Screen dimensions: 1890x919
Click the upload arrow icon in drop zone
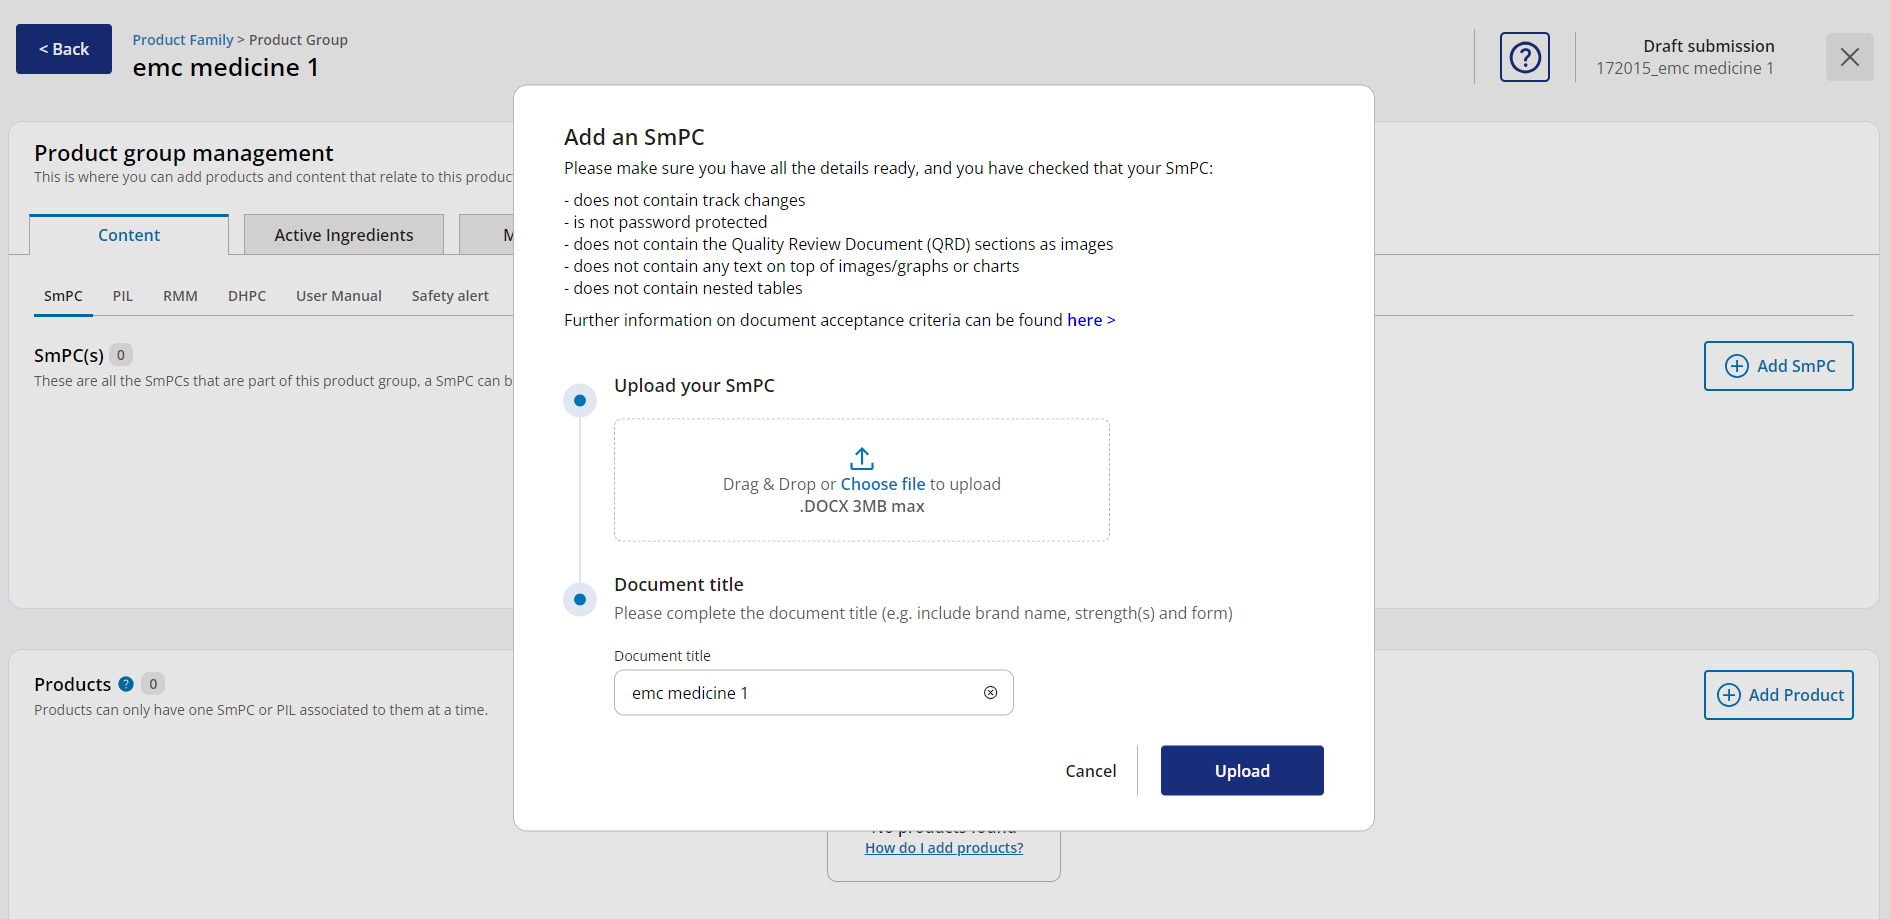[862, 459]
